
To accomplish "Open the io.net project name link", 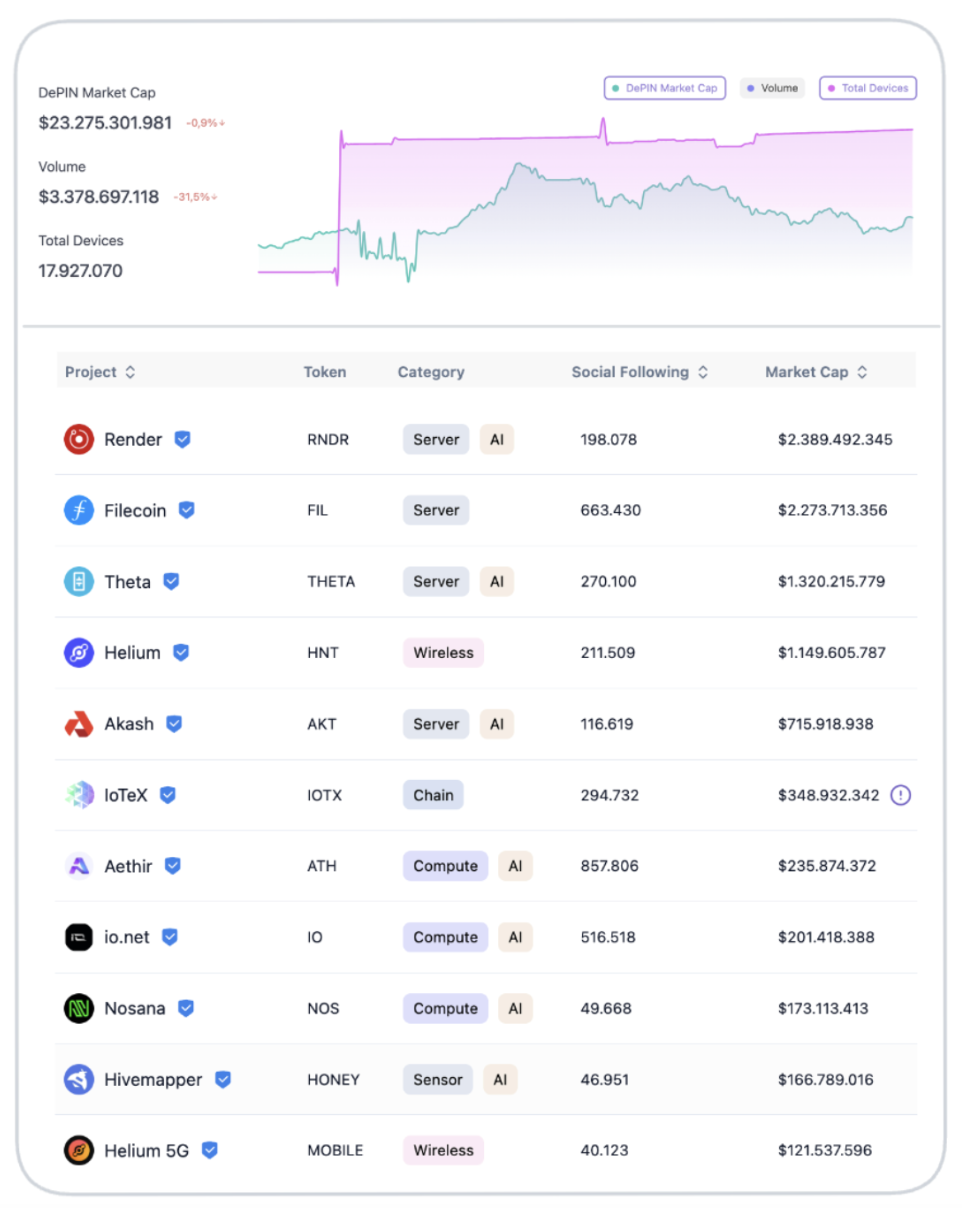I will pyautogui.click(x=127, y=937).
